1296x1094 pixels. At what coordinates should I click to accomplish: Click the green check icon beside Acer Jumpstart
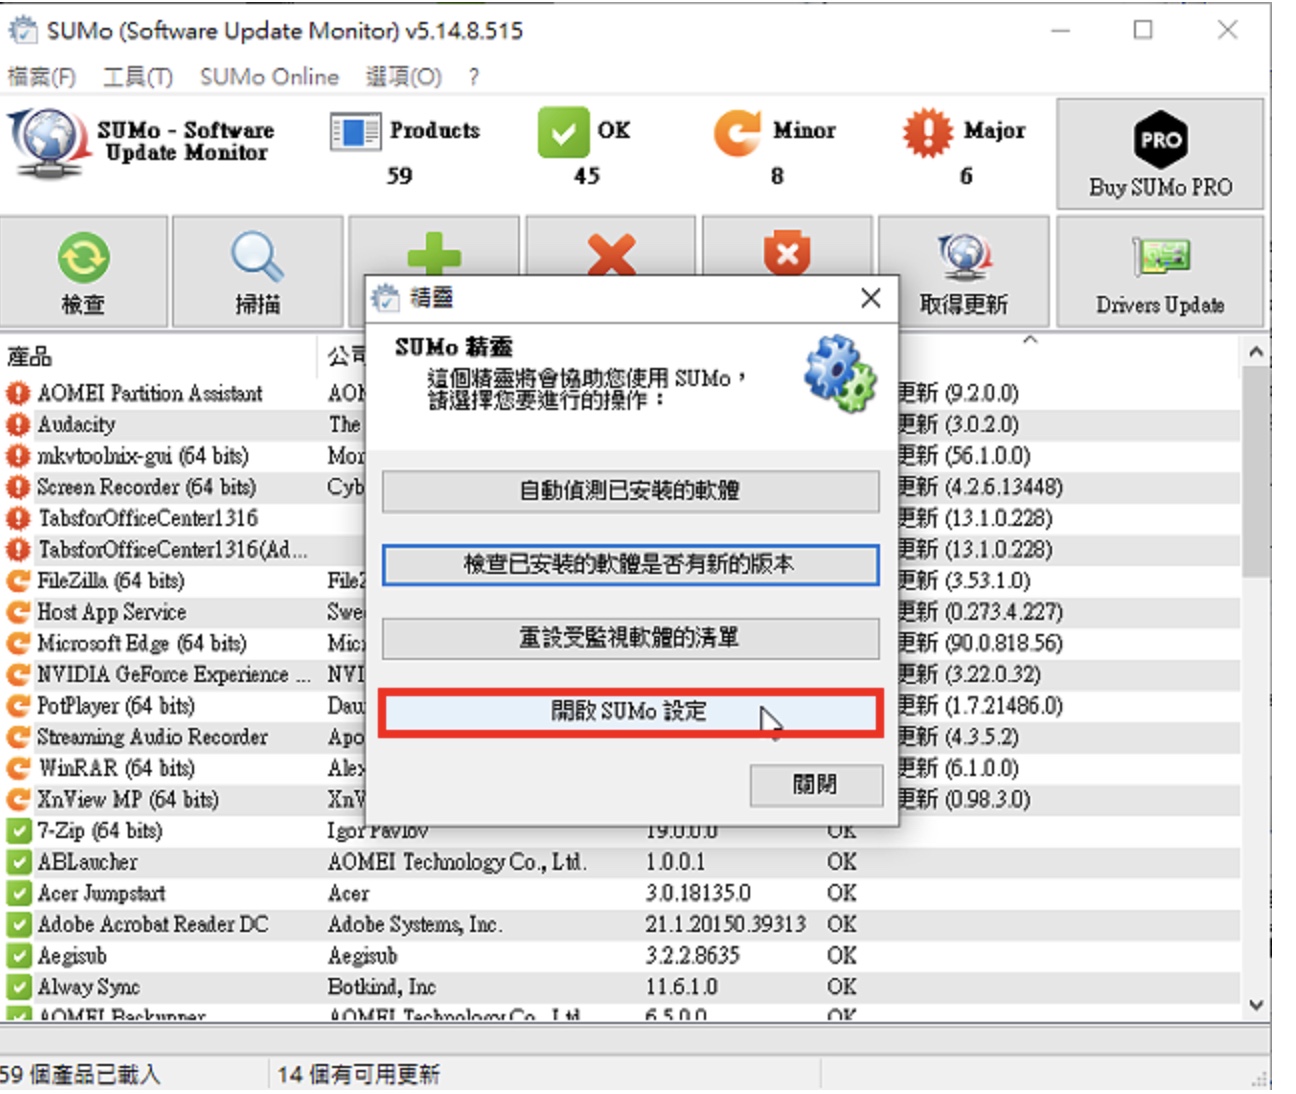[18, 893]
